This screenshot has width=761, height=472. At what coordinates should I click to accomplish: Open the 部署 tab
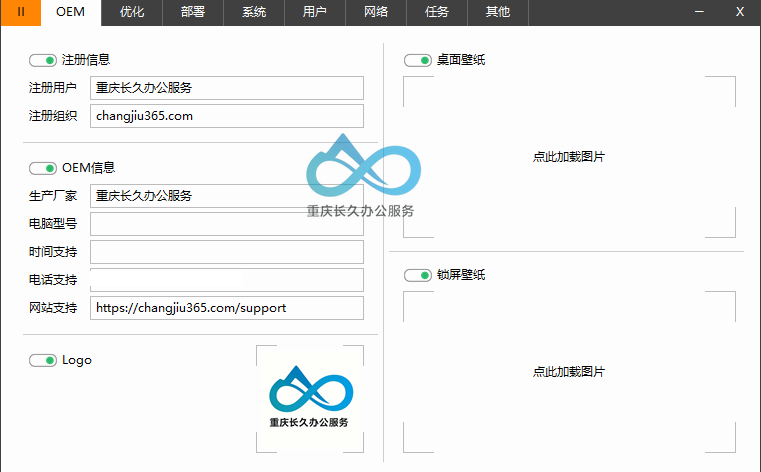[x=193, y=12]
